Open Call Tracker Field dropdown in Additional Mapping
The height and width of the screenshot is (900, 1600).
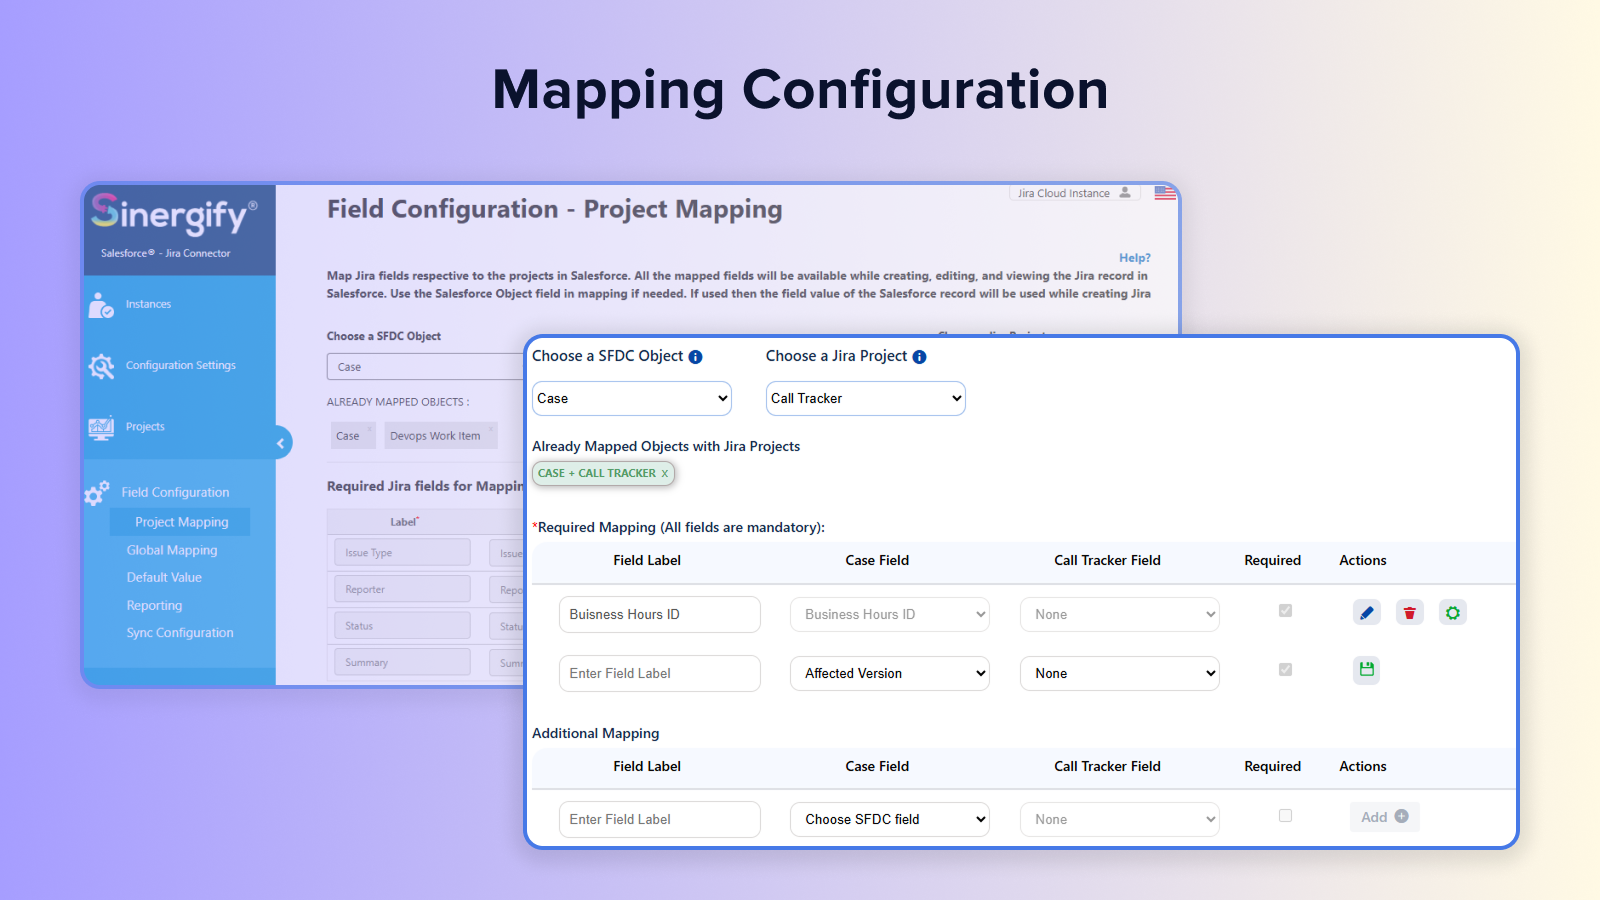(x=1120, y=819)
